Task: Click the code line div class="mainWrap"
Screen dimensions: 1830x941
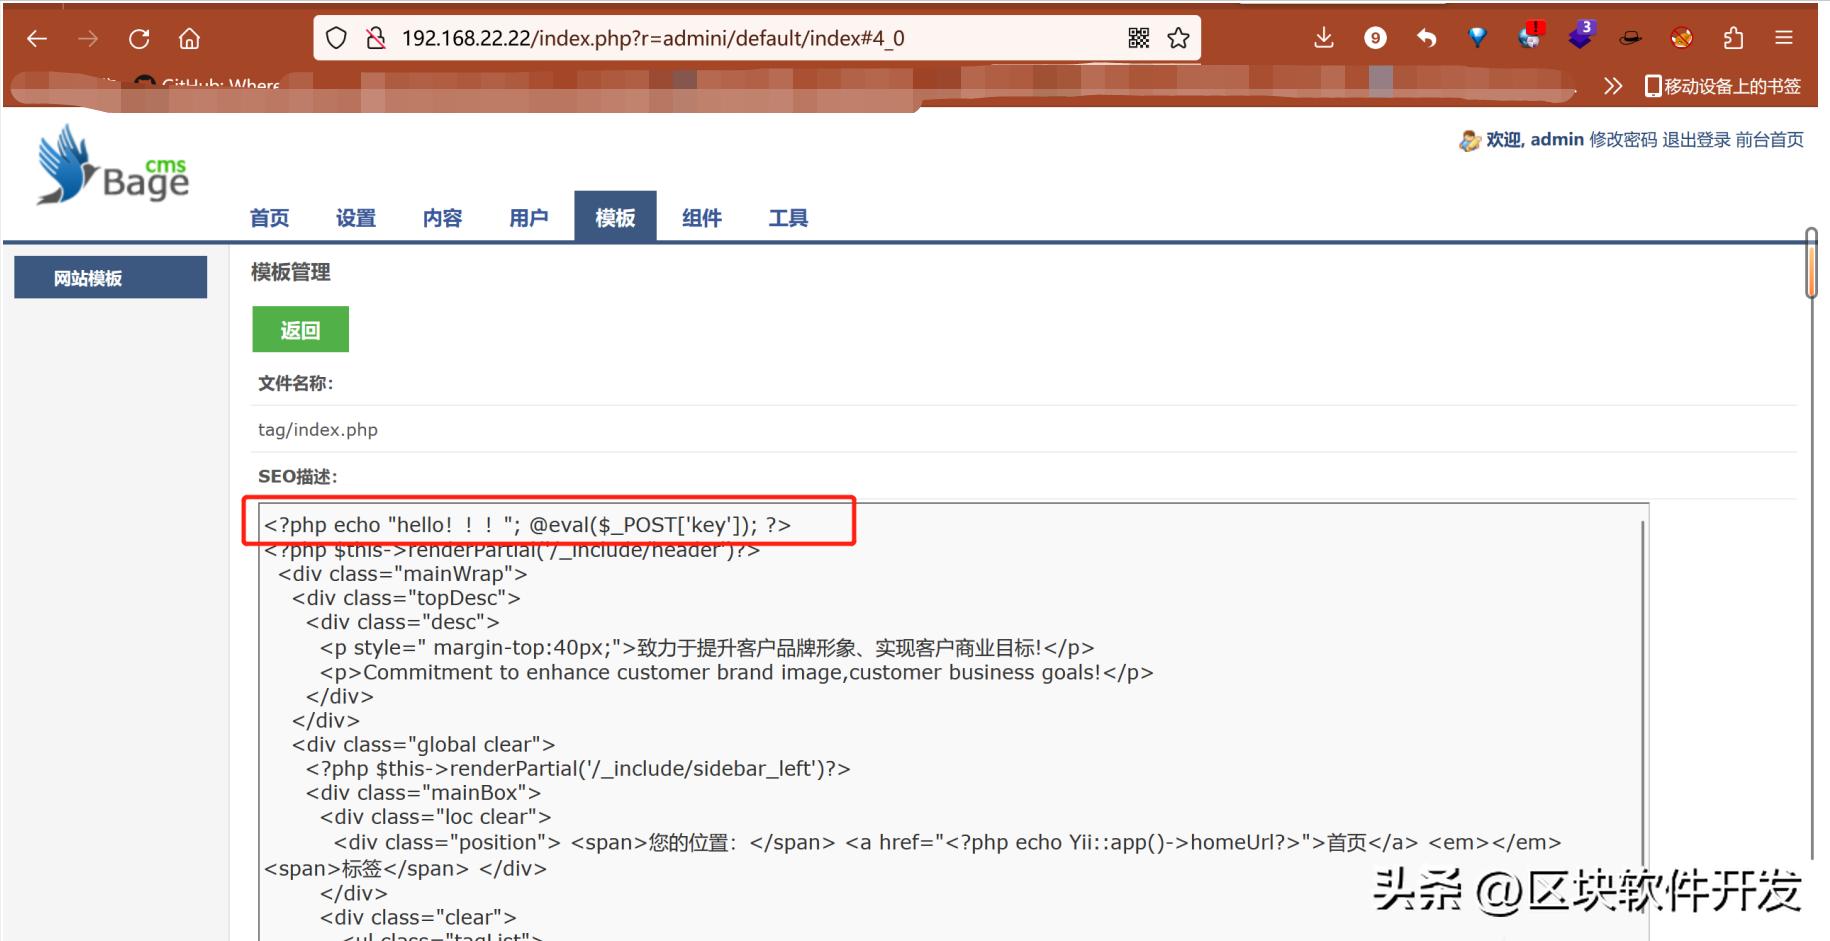Action: click(x=403, y=574)
